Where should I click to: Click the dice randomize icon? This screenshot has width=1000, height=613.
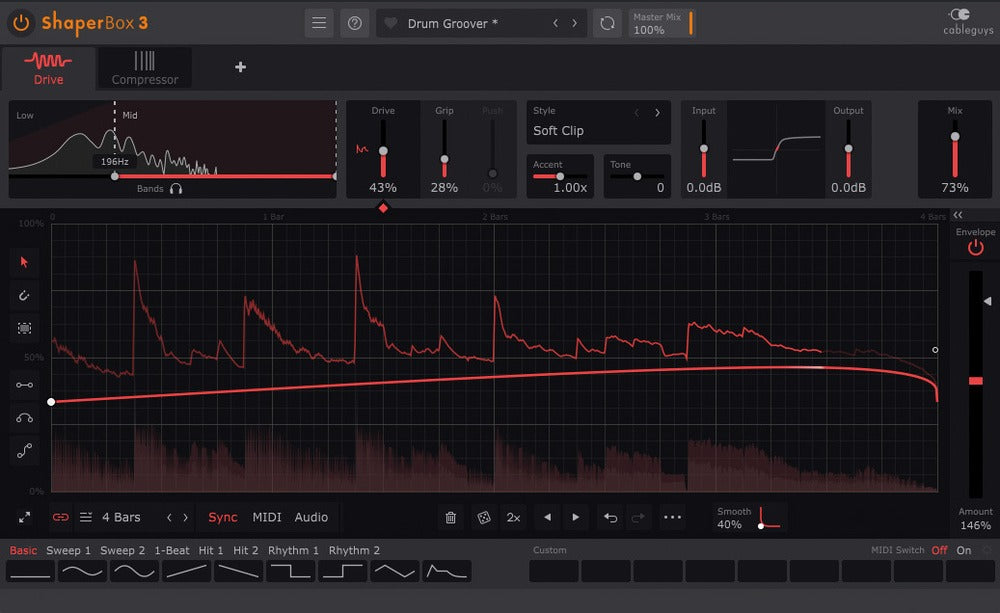(483, 517)
